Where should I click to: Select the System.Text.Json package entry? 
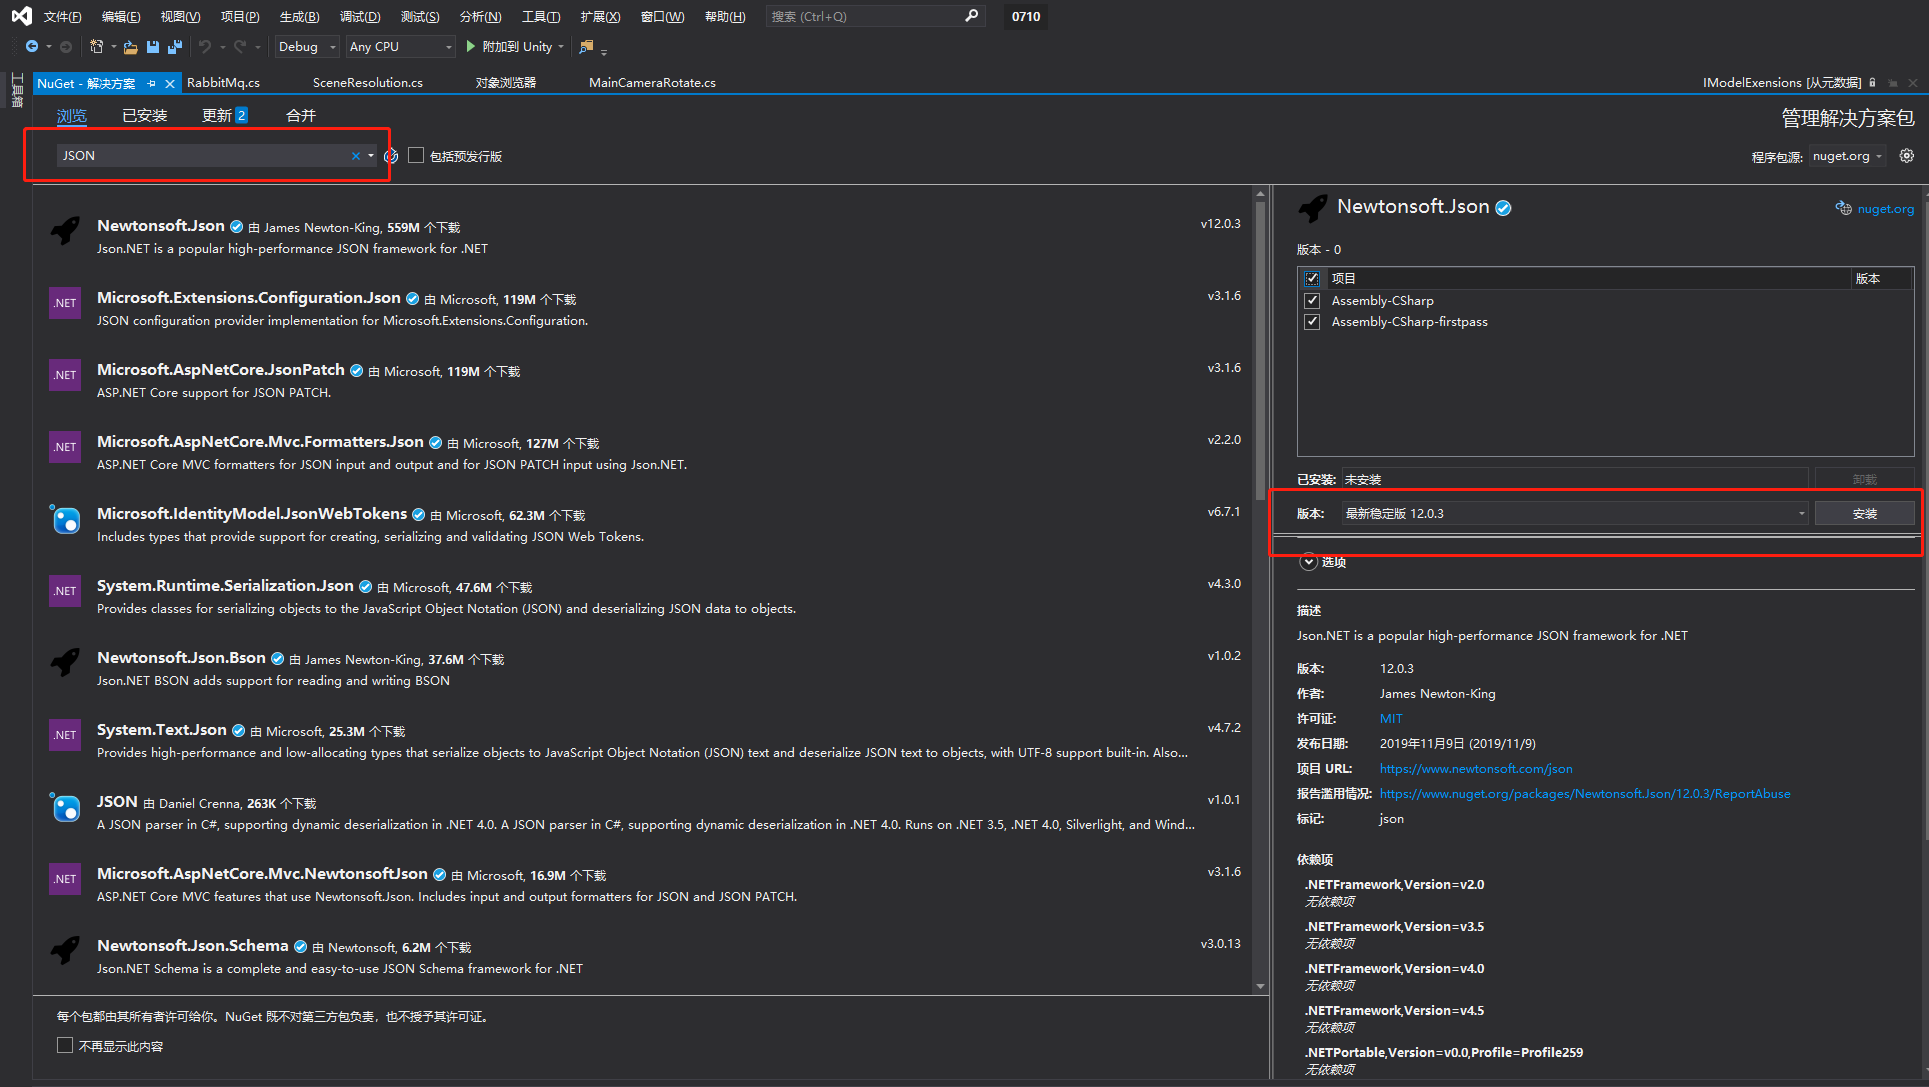click(x=162, y=730)
